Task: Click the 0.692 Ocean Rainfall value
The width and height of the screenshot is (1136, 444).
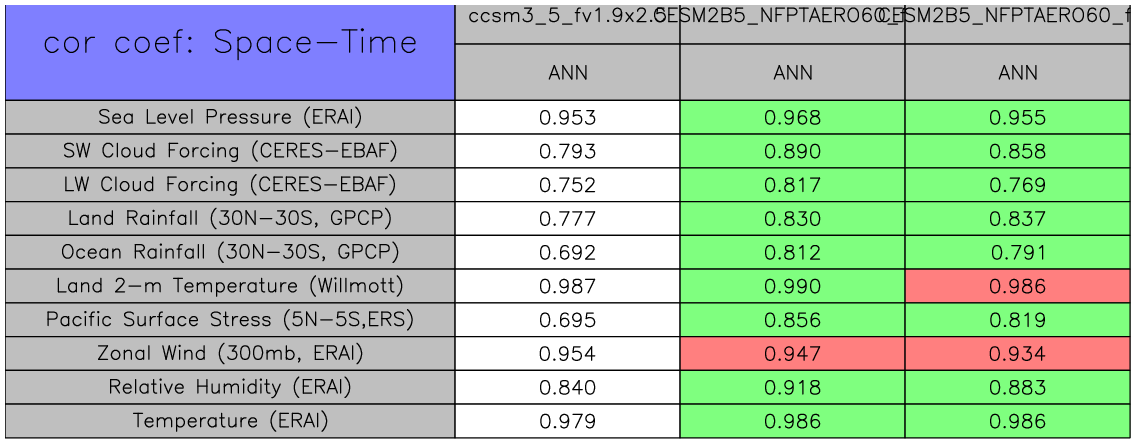Action: pos(567,253)
